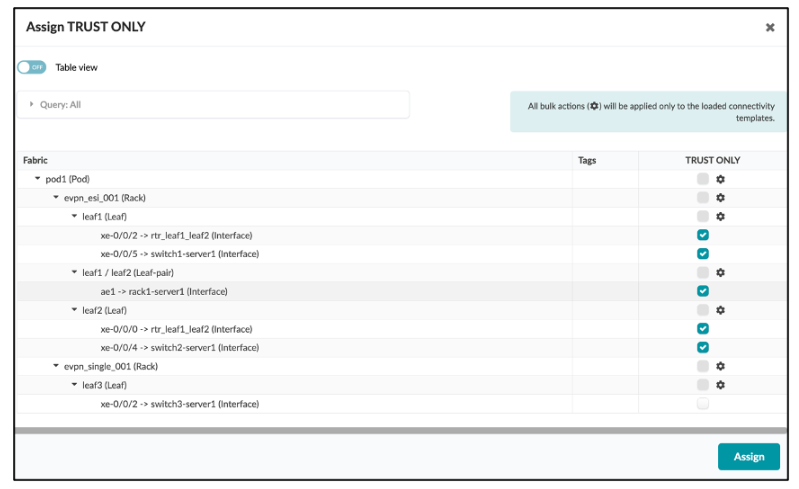Collapse the pod1 (Pod) tree node

38,179
